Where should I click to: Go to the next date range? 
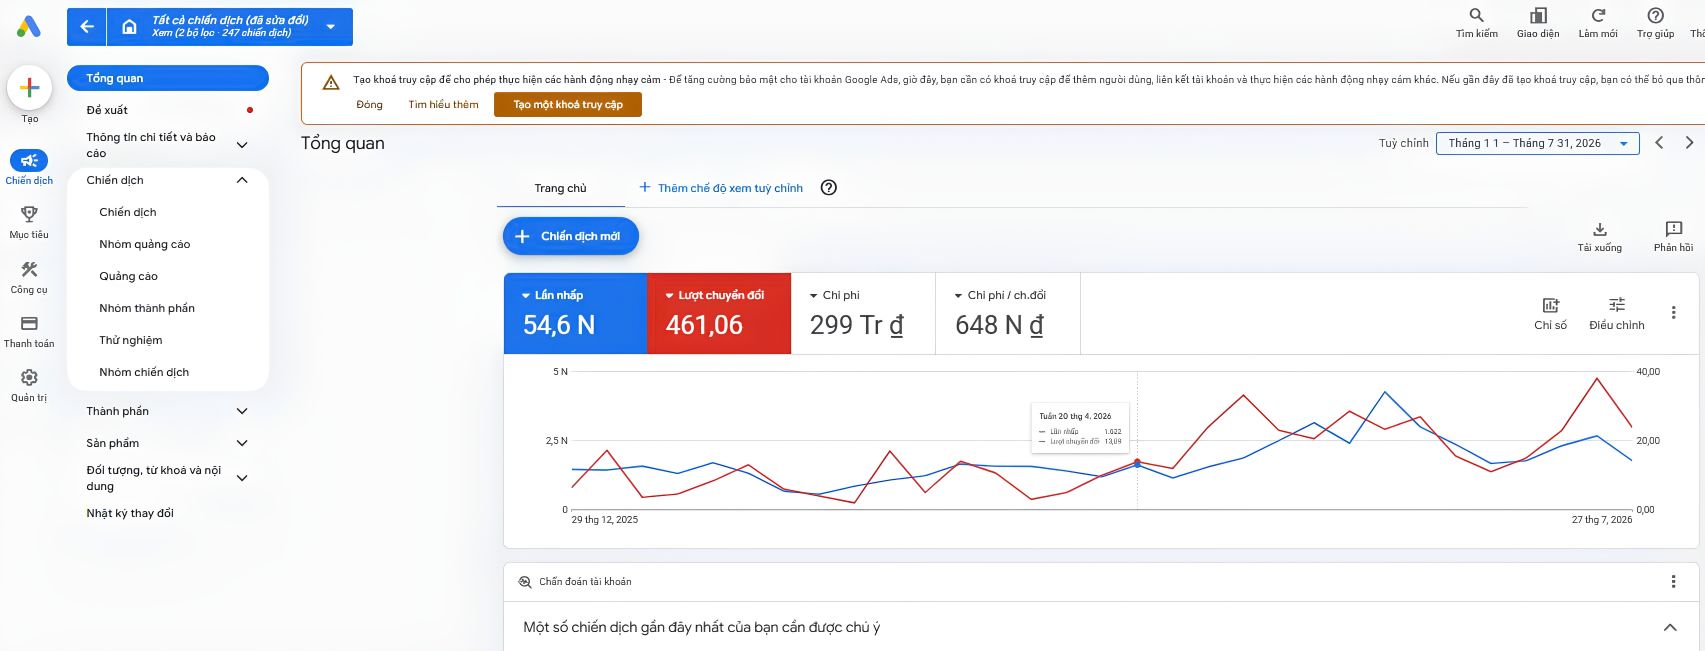coord(1689,143)
